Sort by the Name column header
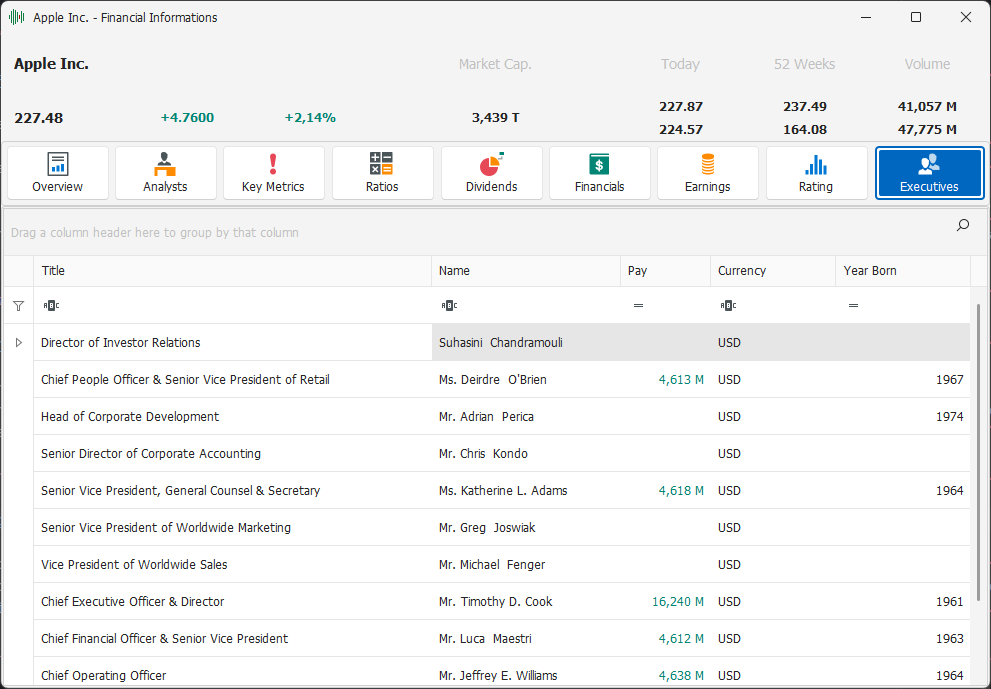991x689 pixels. tap(526, 271)
